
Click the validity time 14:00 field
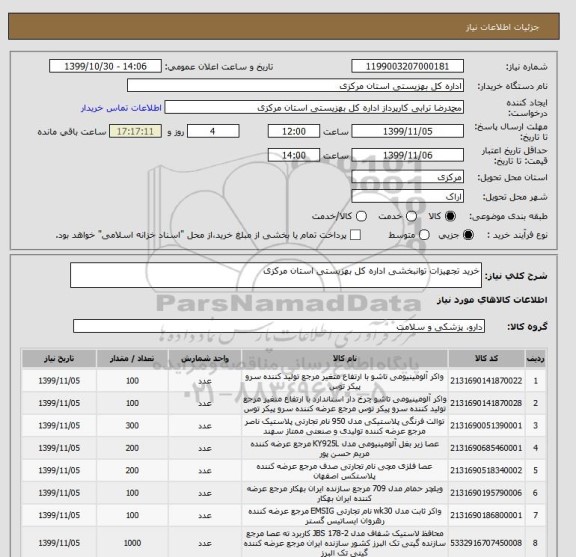coord(294,155)
